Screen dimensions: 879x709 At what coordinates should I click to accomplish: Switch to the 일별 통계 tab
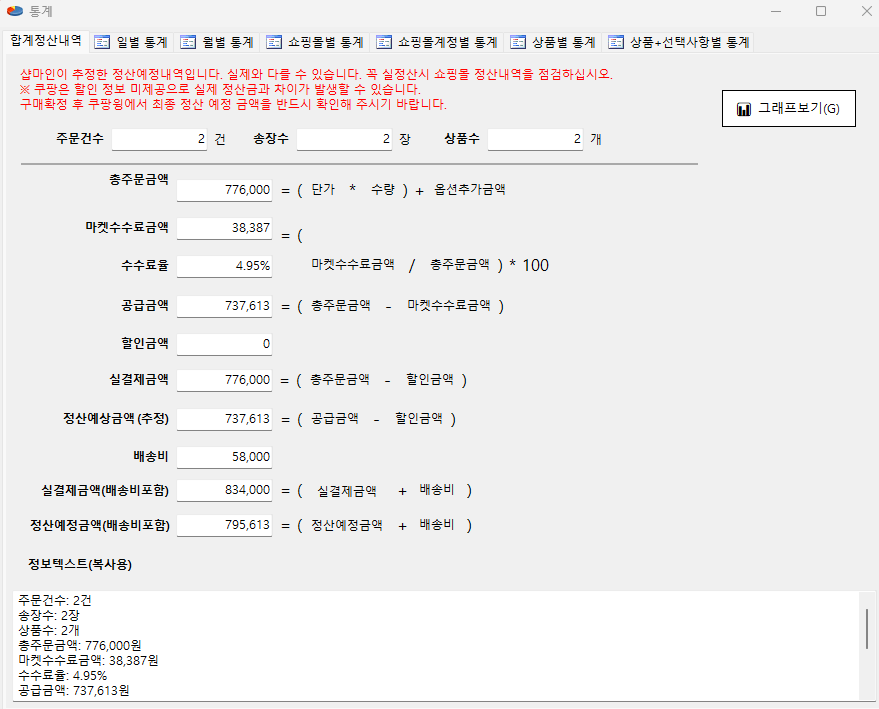tap(130, 42)
